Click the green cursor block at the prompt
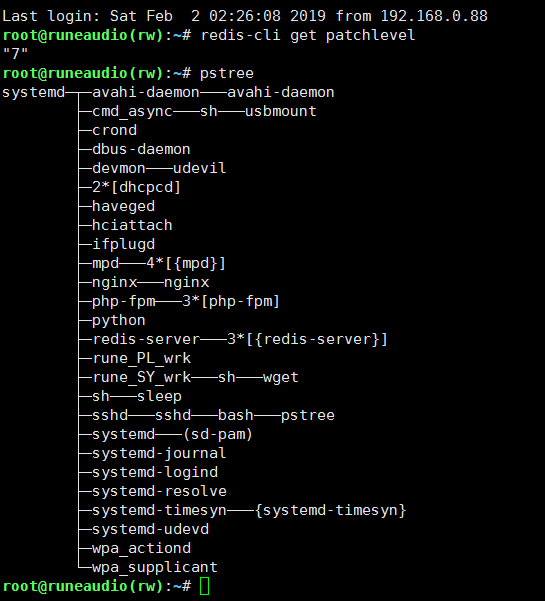The width and height of the screenshot is (545, 601). click(205, 586)
